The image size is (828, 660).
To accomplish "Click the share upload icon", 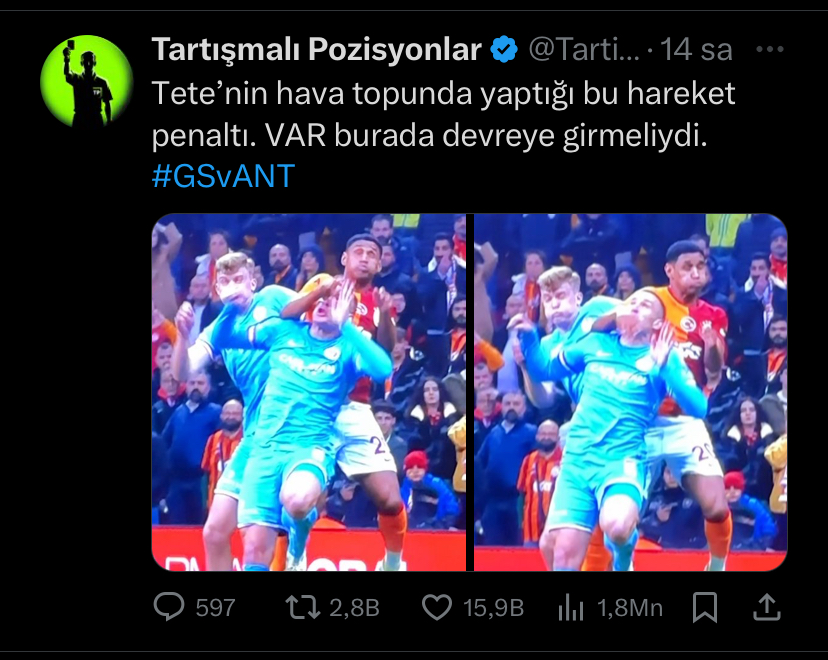I will (767, 607).
